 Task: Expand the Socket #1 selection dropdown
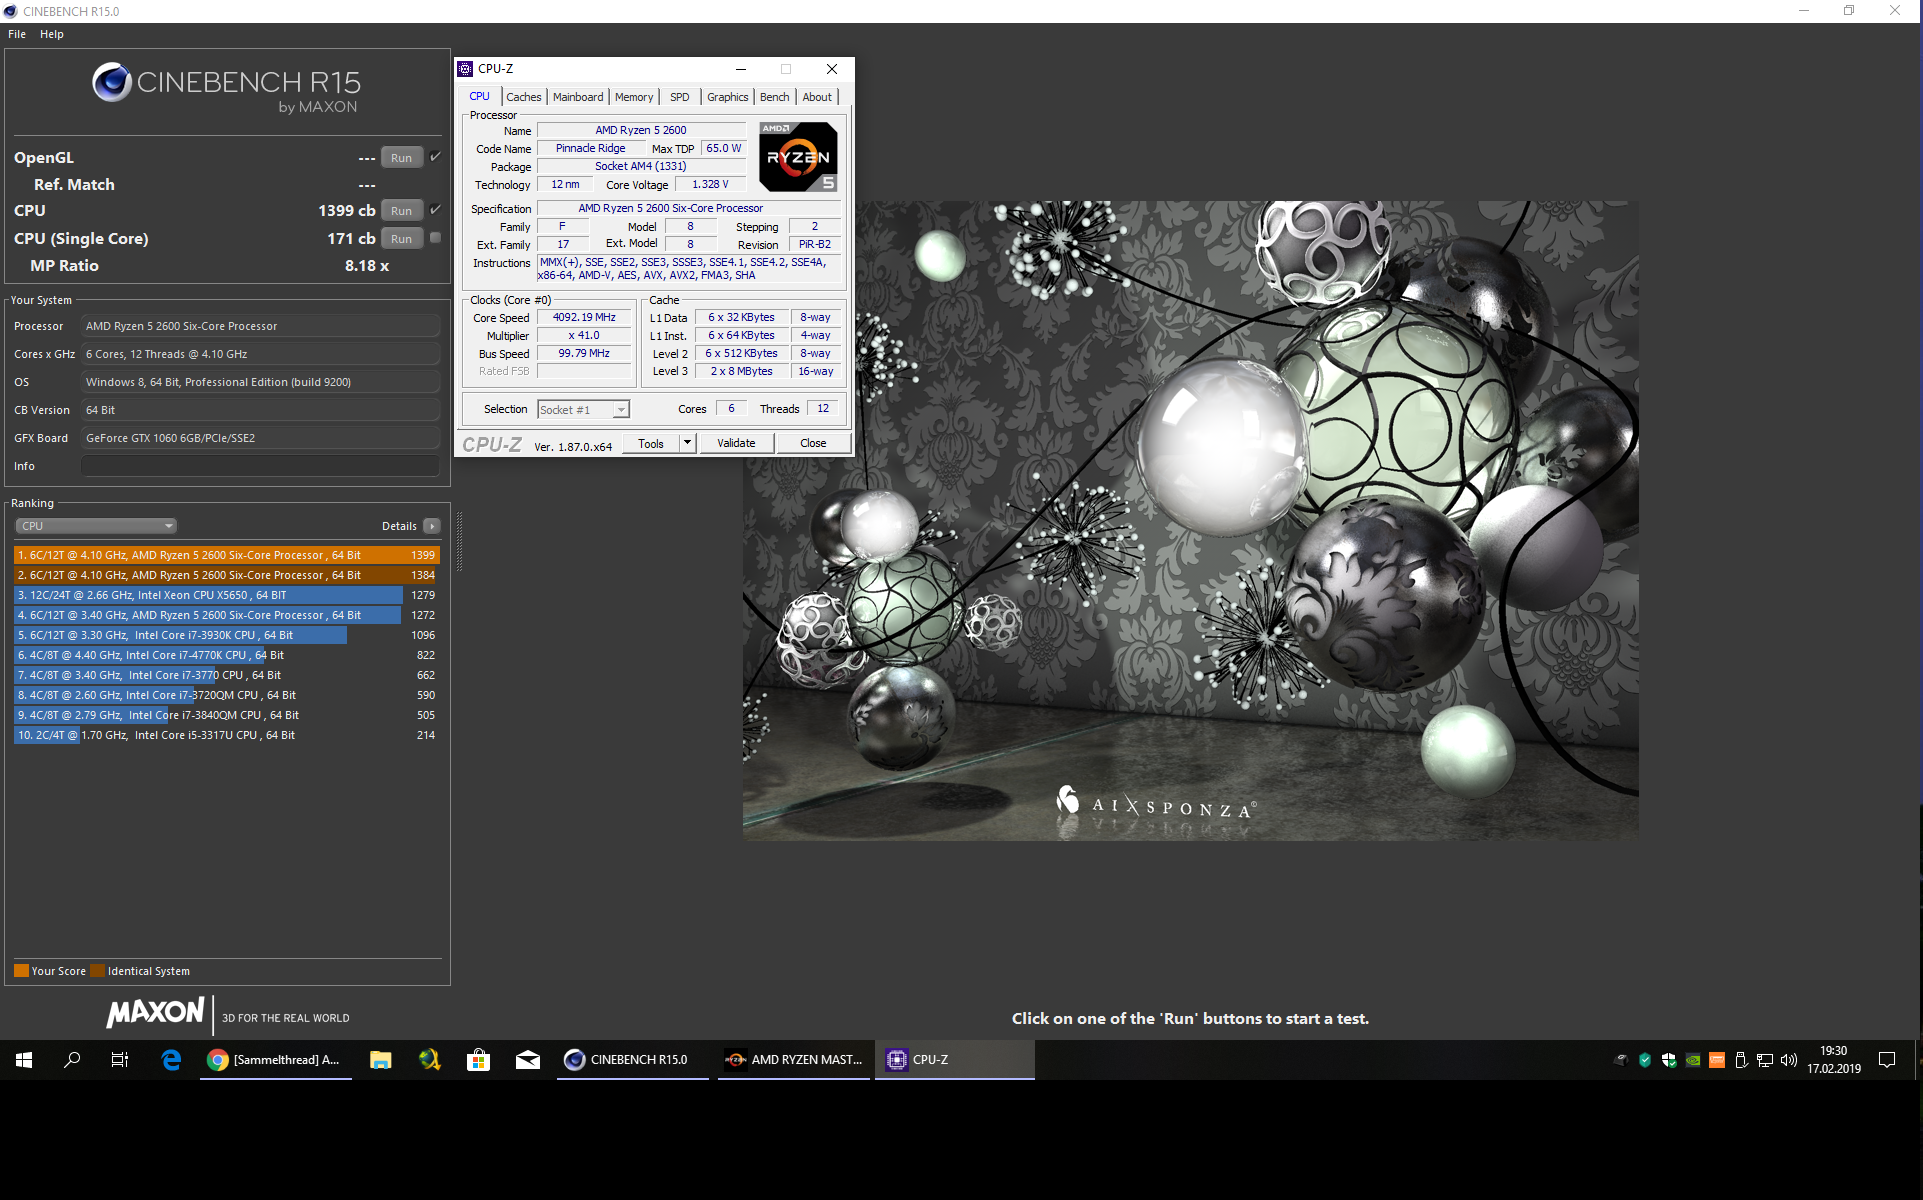tap(621, 410)
